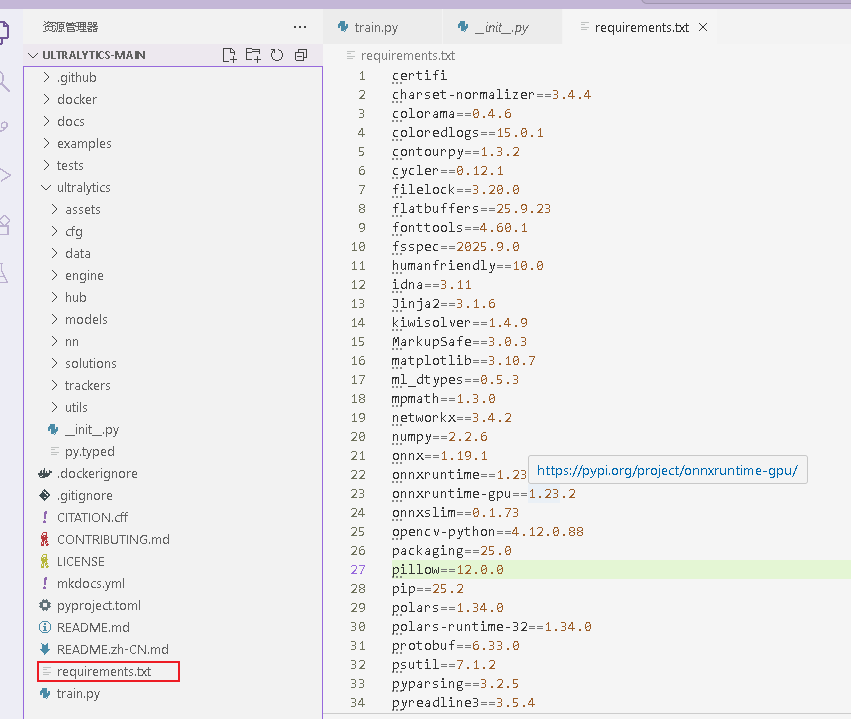The width and height of the screenshot is (851, 719).
Task: Click the matplotlib==3.10.7 line
Action: coord(463,360)
